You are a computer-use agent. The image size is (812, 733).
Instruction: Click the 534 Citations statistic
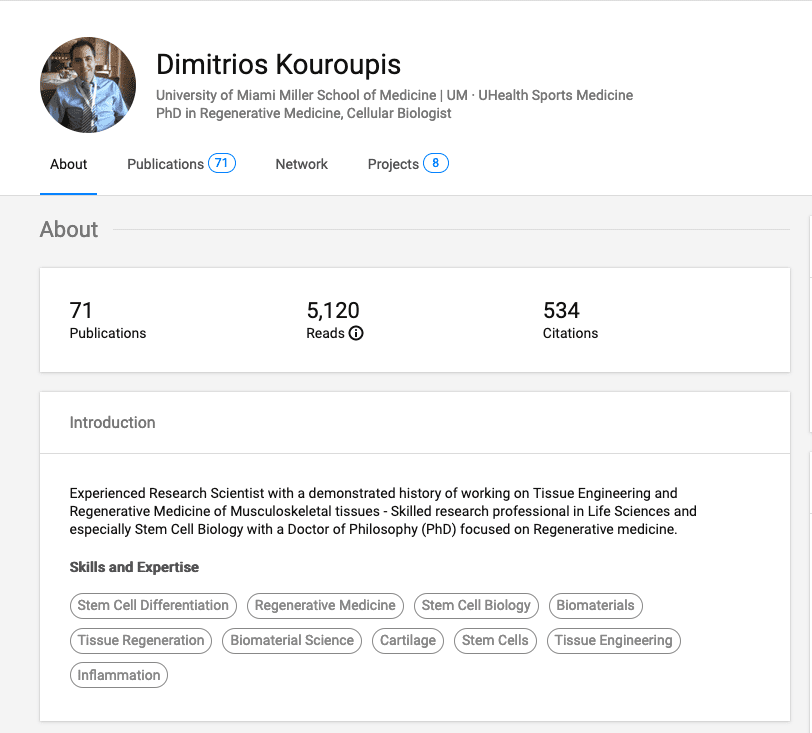pos(570,320)
